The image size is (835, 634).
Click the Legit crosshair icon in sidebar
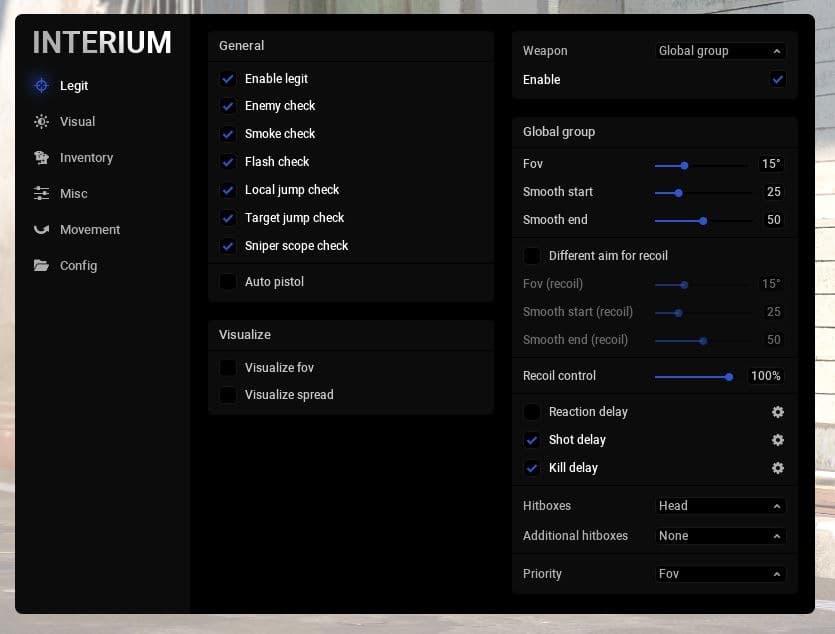[41, 86]
